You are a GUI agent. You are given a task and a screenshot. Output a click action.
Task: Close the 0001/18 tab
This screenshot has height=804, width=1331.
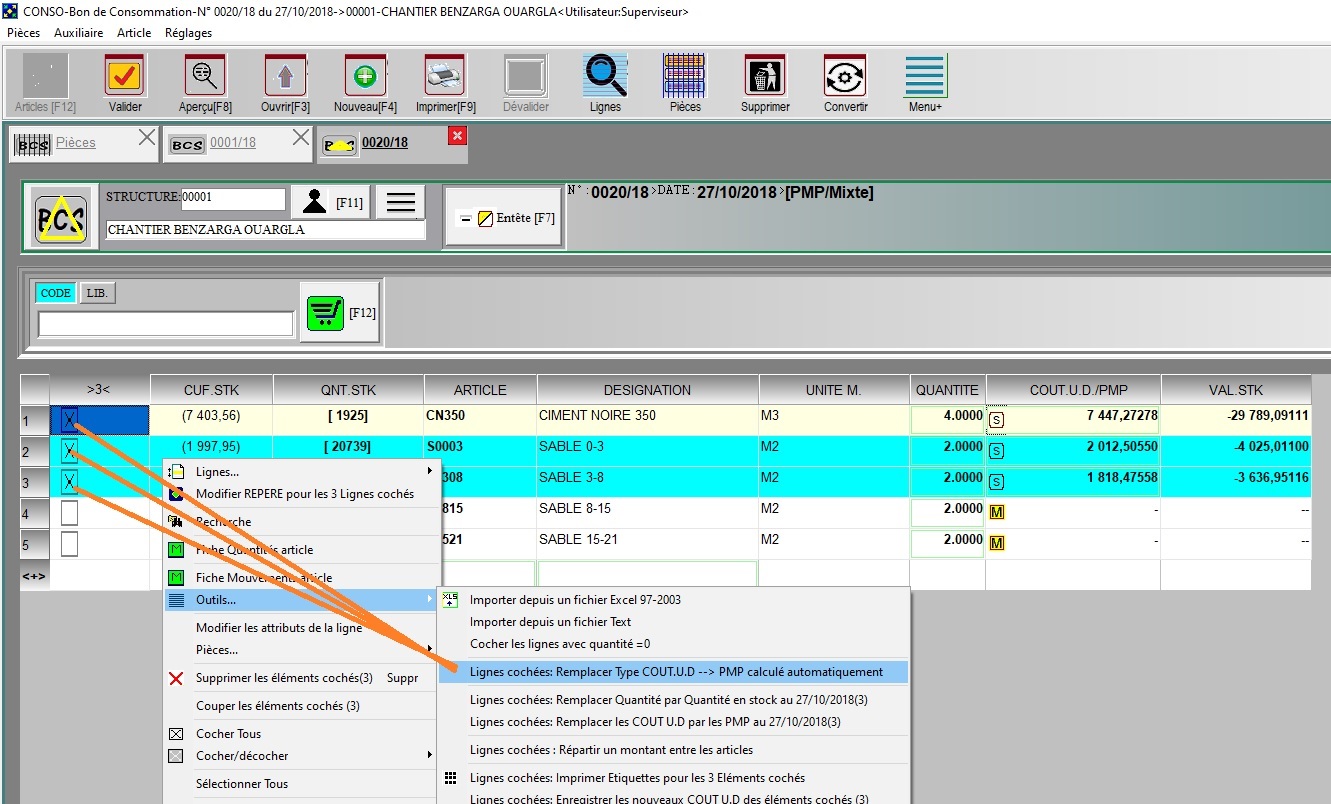click(x=301, y=138)
